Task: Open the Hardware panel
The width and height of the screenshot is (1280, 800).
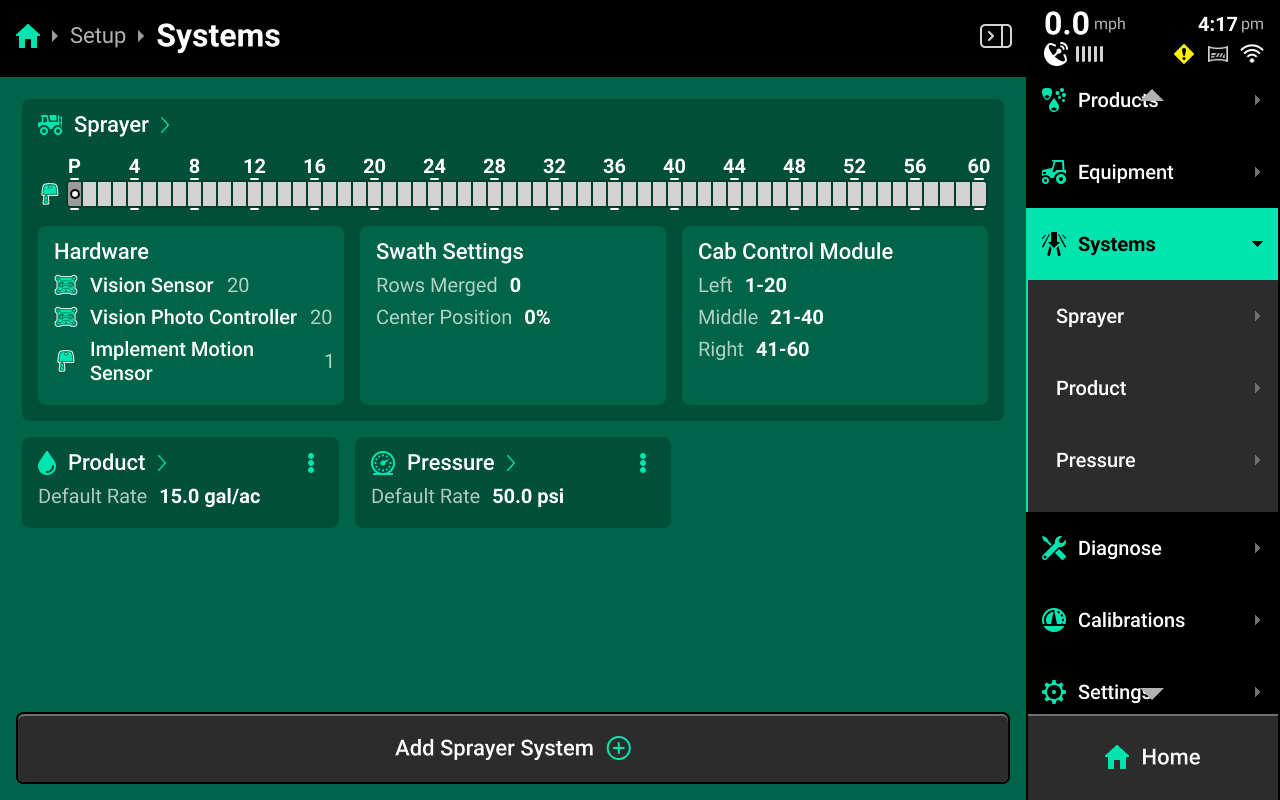Action: tap(191, 315)
